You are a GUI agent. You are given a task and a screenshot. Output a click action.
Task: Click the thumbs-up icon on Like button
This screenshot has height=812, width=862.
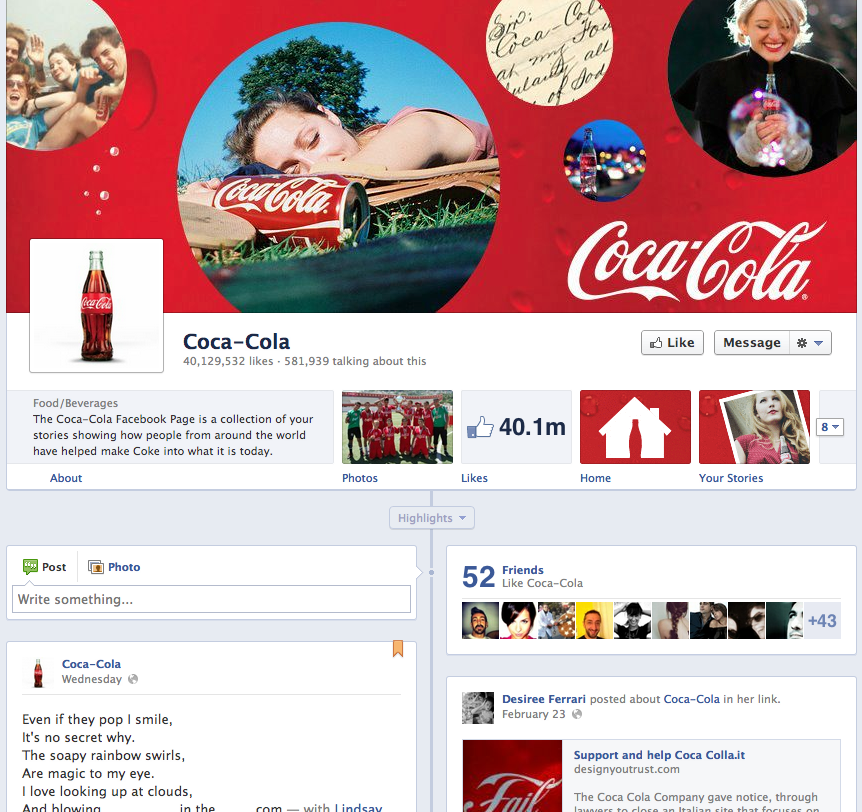pyautogui.click(x=656, y=343)
